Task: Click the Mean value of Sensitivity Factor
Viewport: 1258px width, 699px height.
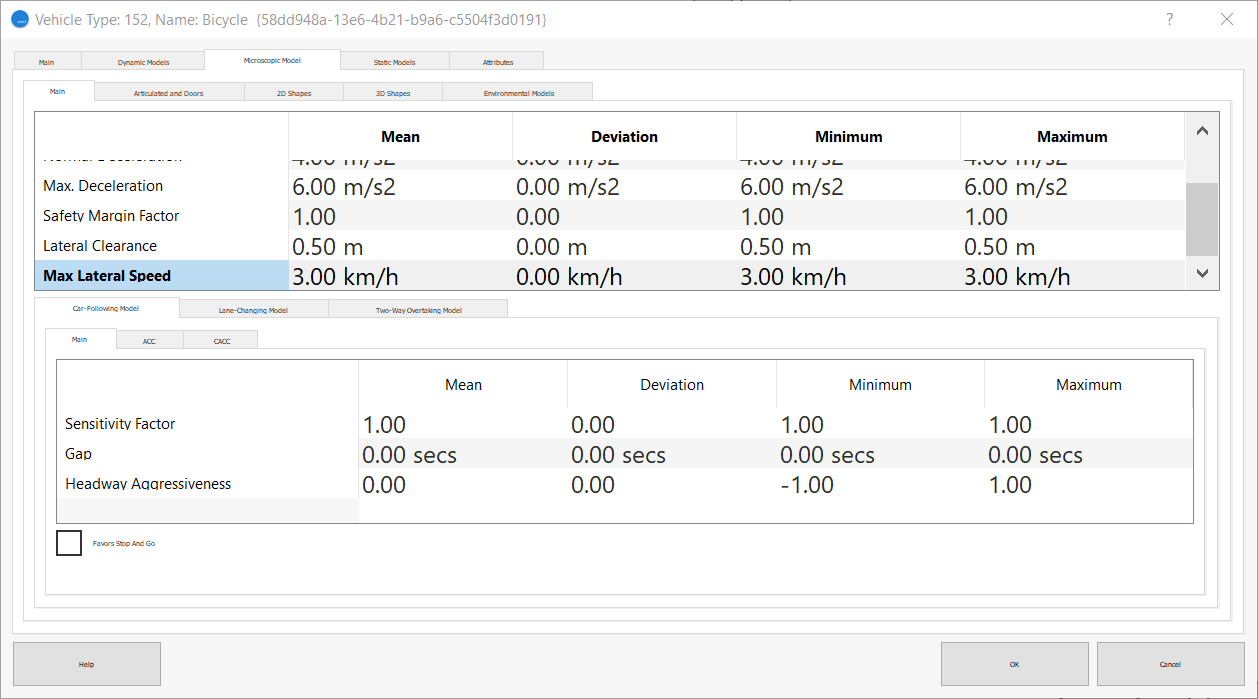Action: coord(463,424)
